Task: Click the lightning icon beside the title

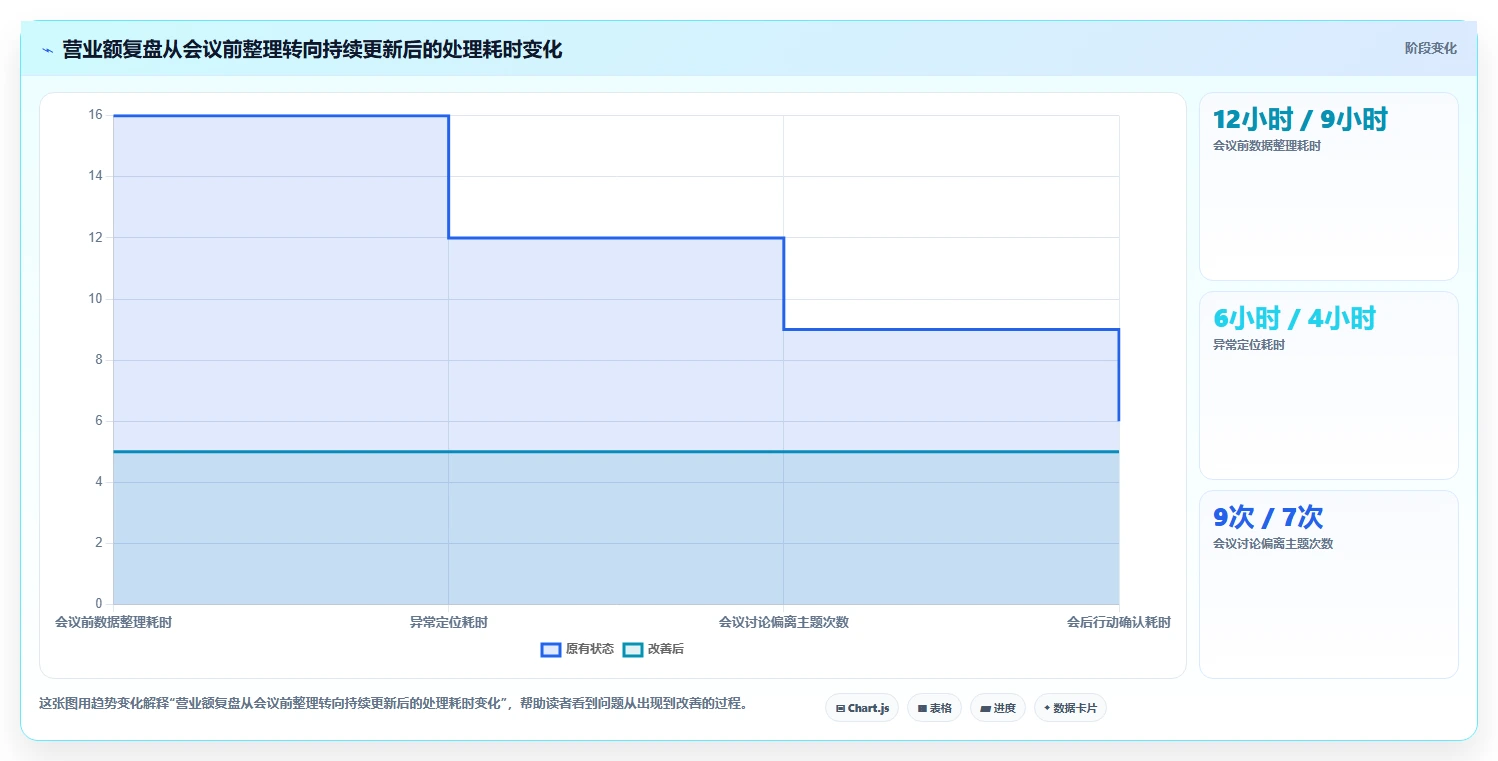Action: pos(47,50)
